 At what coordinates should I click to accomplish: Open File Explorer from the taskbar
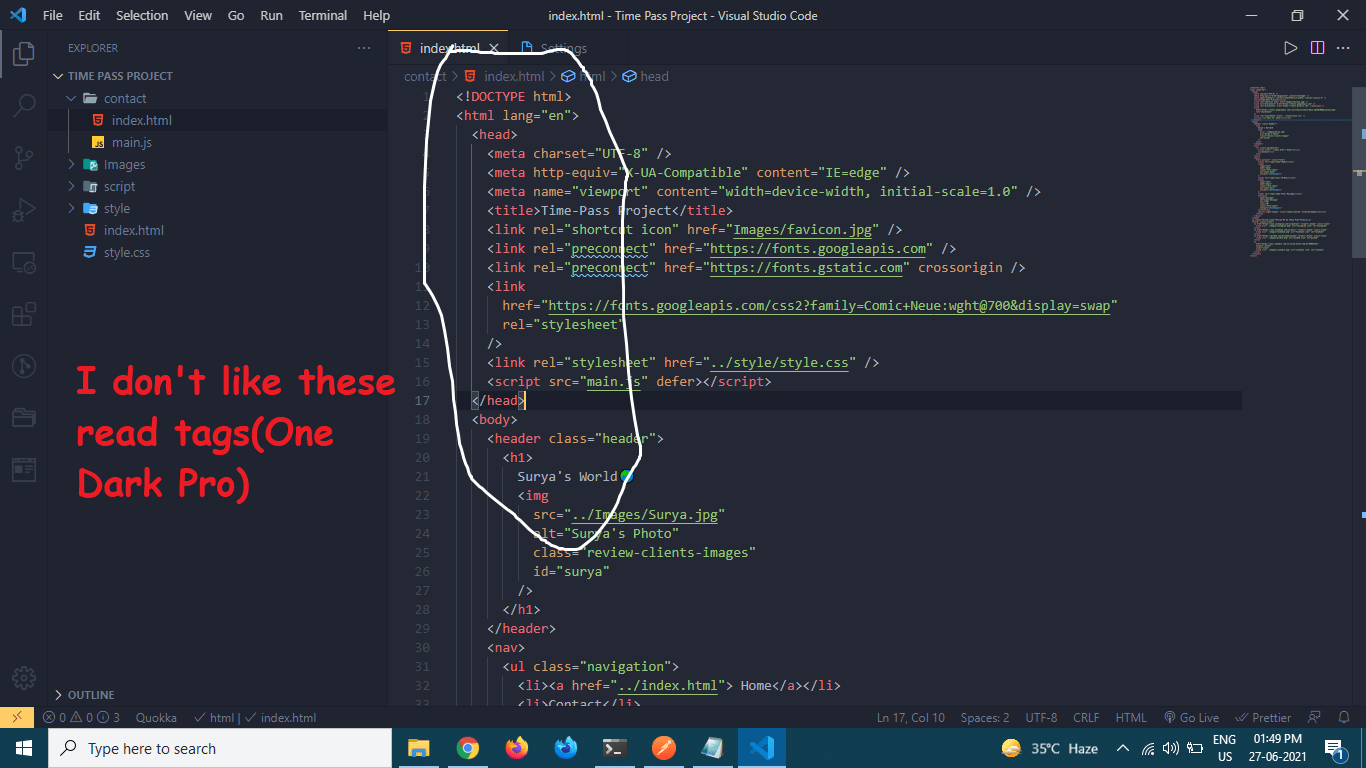[418, 748]
